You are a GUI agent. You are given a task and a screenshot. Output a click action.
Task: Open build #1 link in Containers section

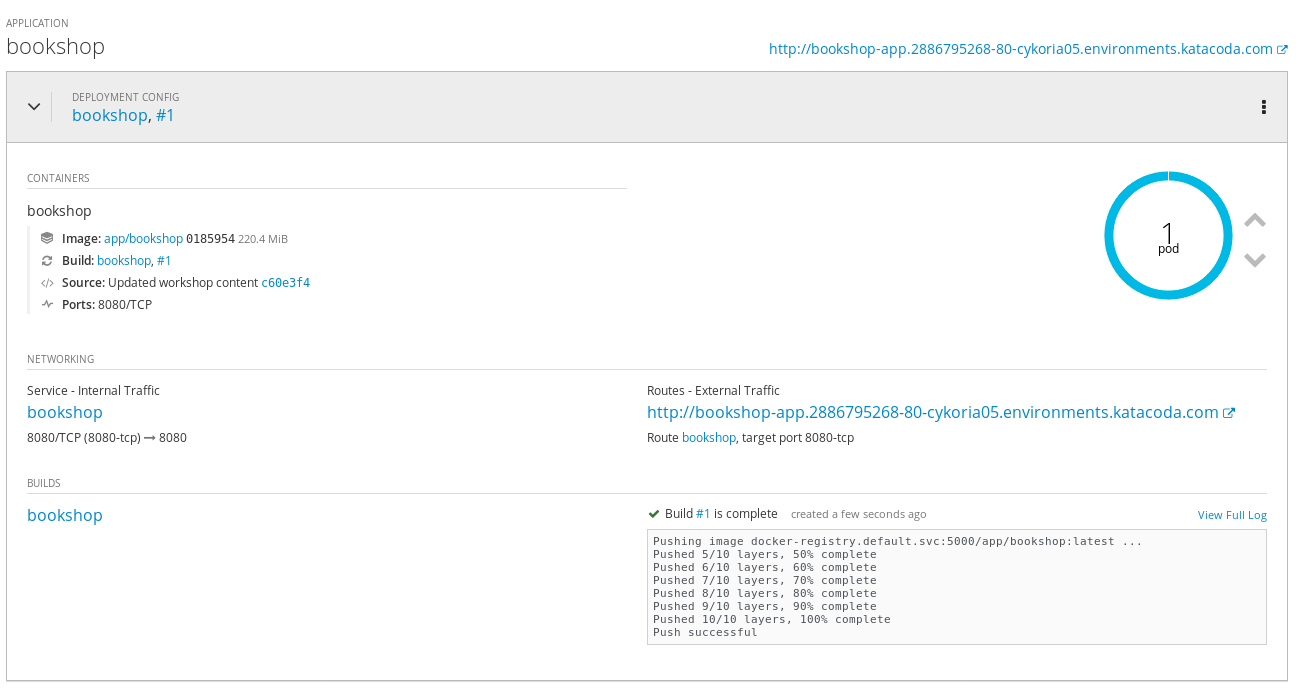(x=164, y=261)
